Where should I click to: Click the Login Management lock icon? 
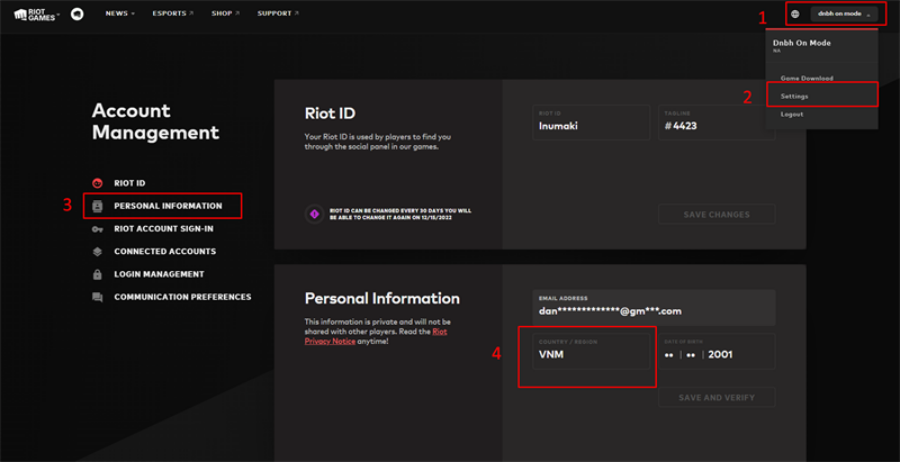pyautogui.click(x=97, y=274)
